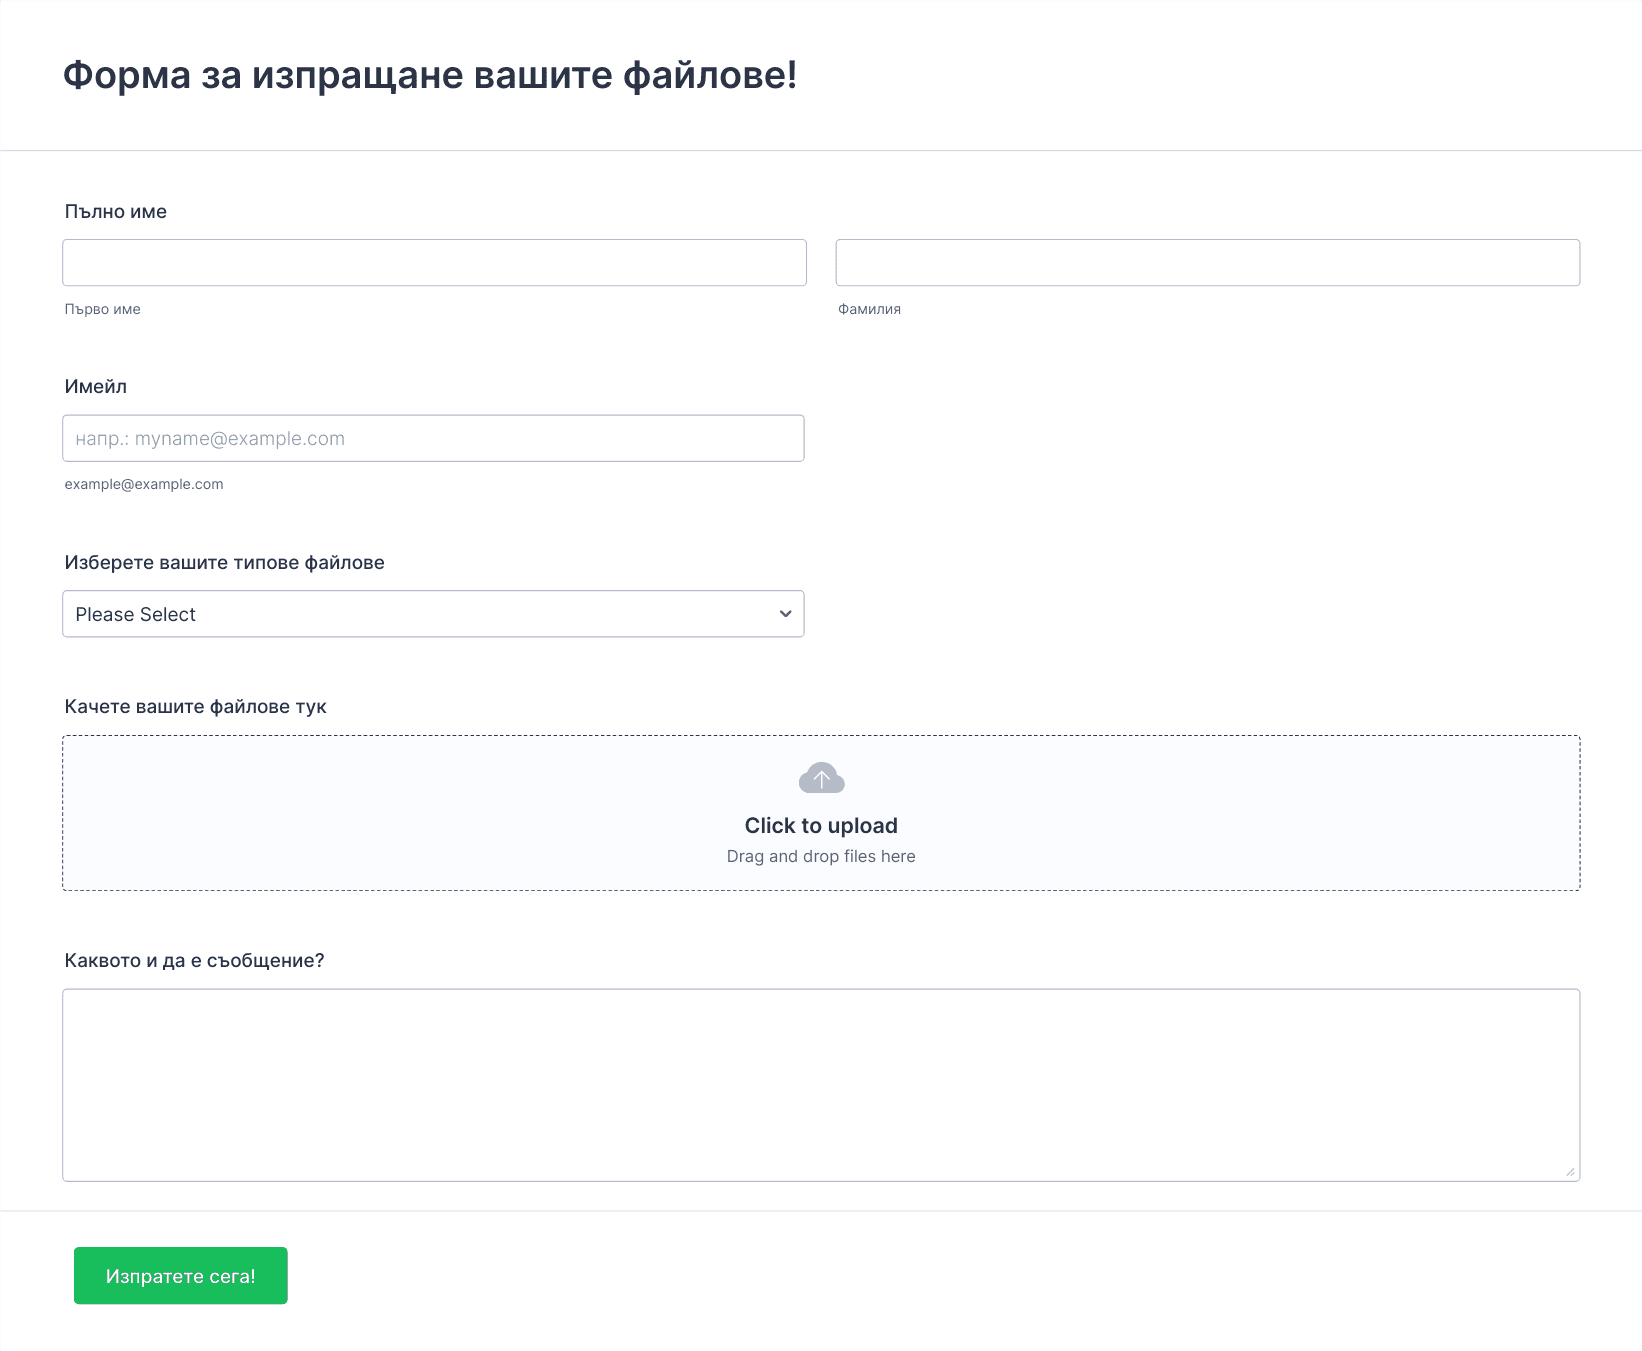Screen dimensions: 1642x1351
Task: Click the cloud upload icon
Action: (821, 778)
